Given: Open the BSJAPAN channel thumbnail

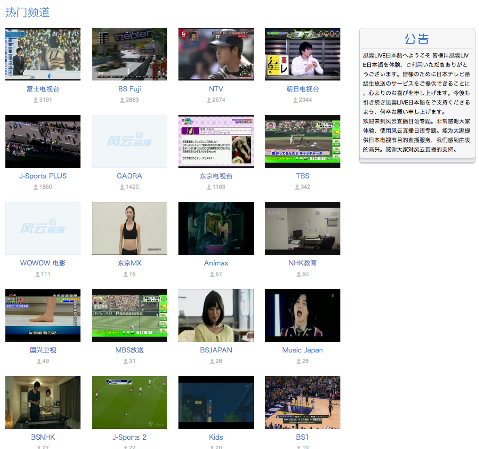Looking at the screenshot, I should [x=216, y=315].
